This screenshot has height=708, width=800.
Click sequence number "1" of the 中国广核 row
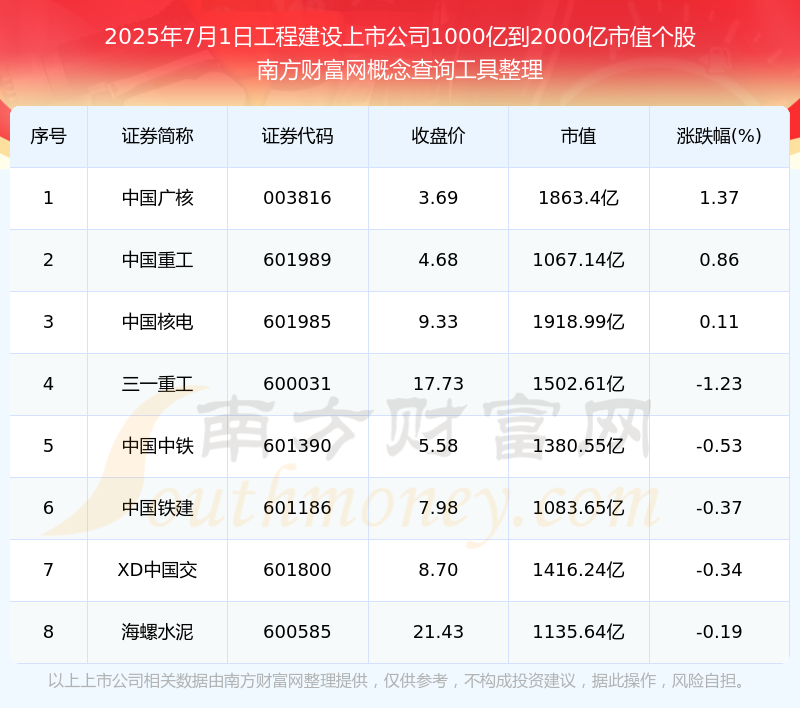pos(48,198)
